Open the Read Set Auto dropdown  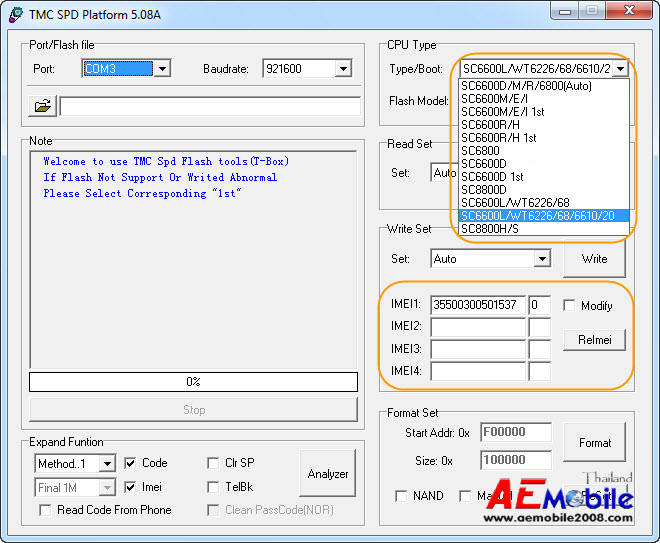point(444,173)
